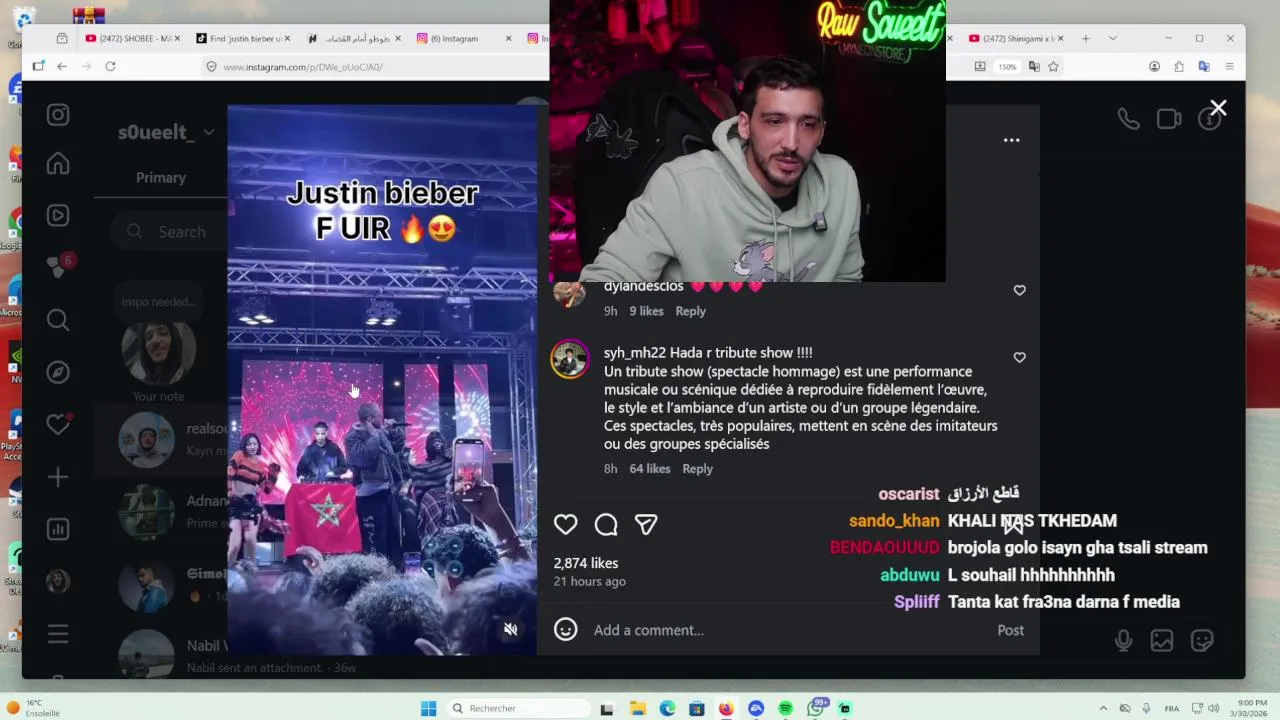Switch to the (6) Instagram tab
The image size is (1280, 720).
click(464, 38)
